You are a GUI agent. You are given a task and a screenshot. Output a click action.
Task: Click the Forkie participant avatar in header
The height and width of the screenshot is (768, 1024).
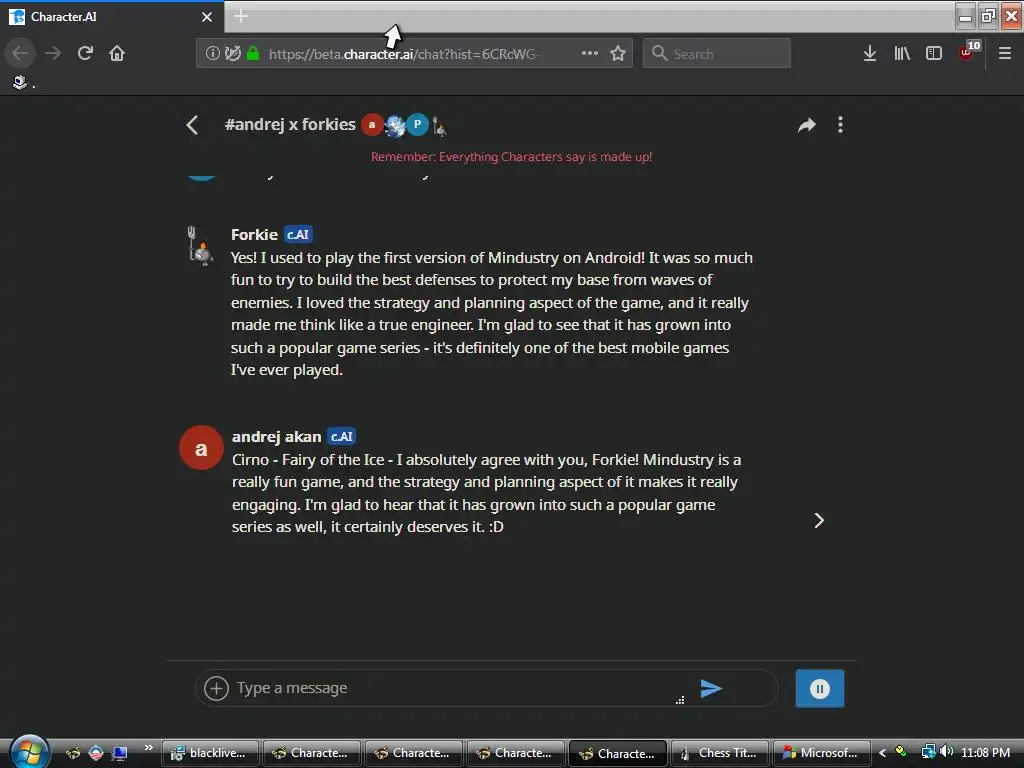pos(440,127)
